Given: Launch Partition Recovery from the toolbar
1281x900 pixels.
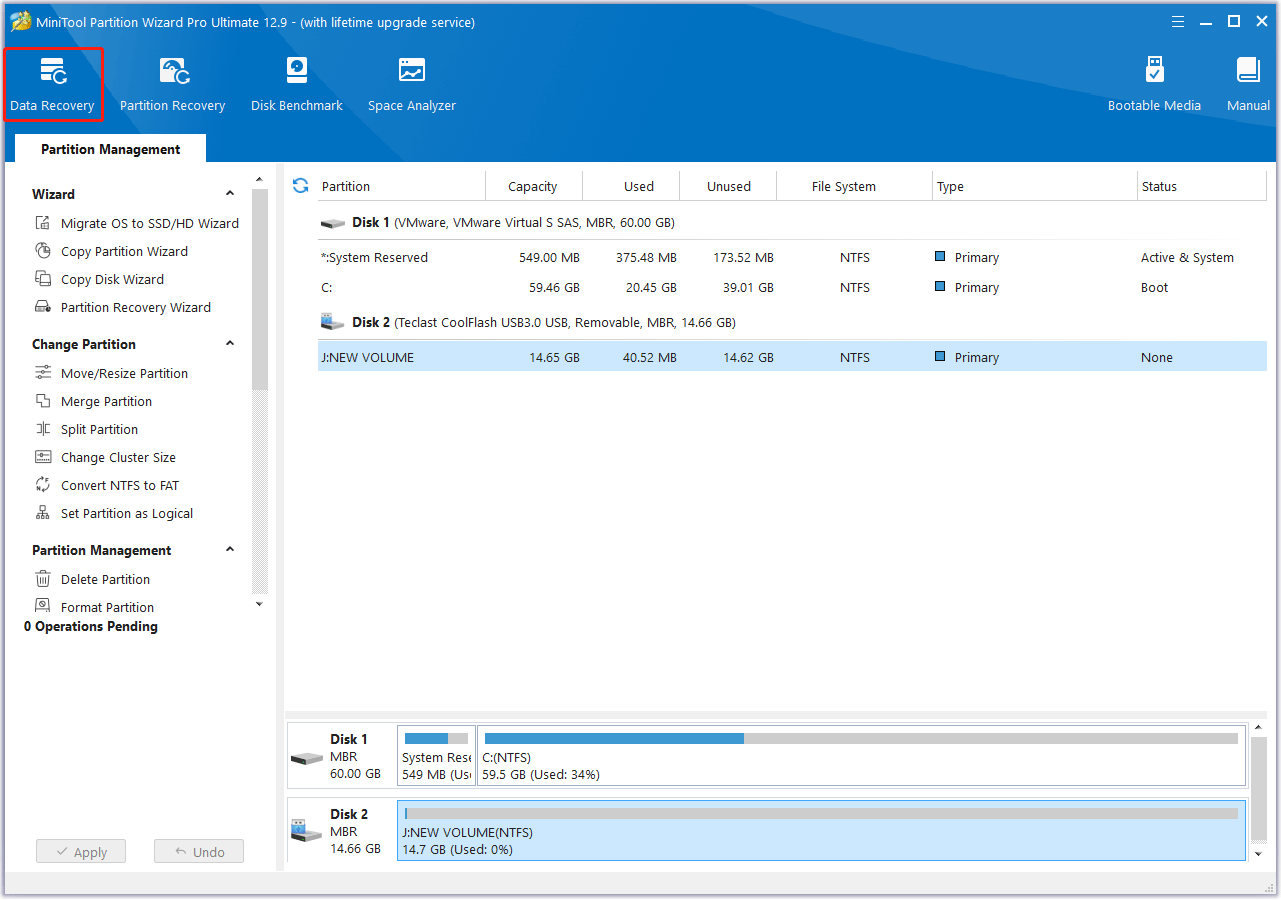Looking at the screenshot, I should [x=172, y=84].
